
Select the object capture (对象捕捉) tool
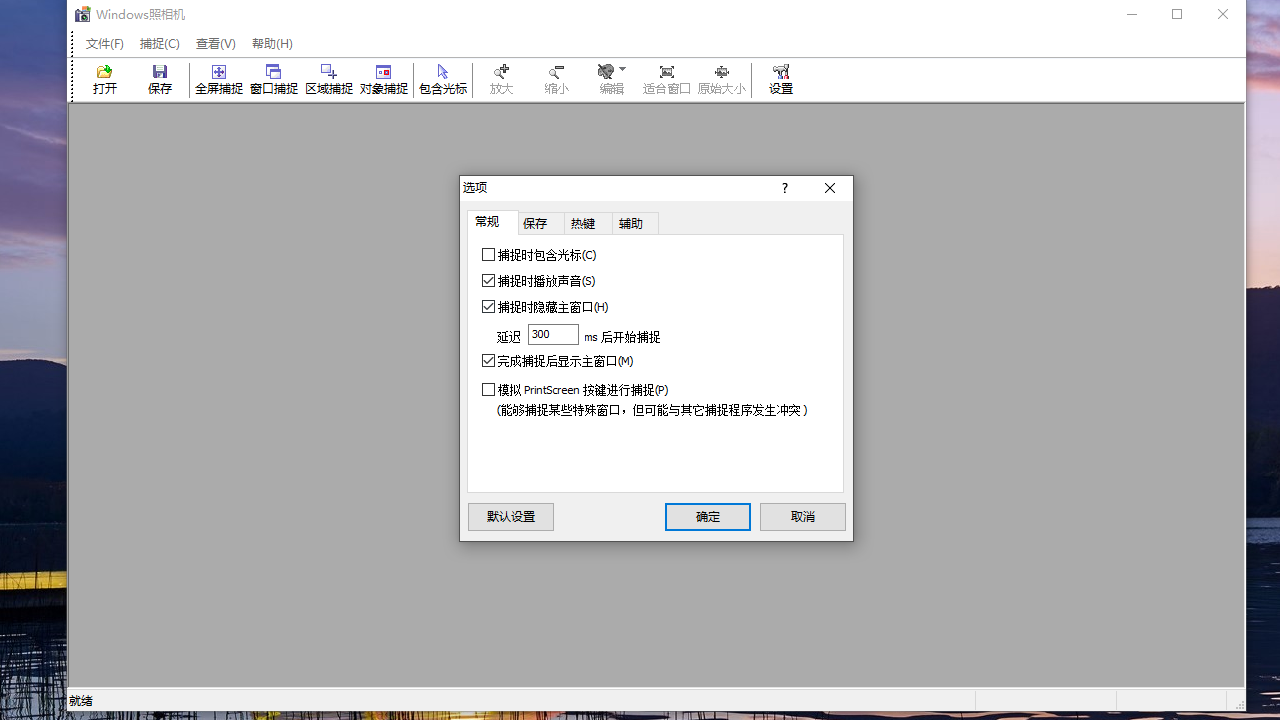tap(383, 79)
